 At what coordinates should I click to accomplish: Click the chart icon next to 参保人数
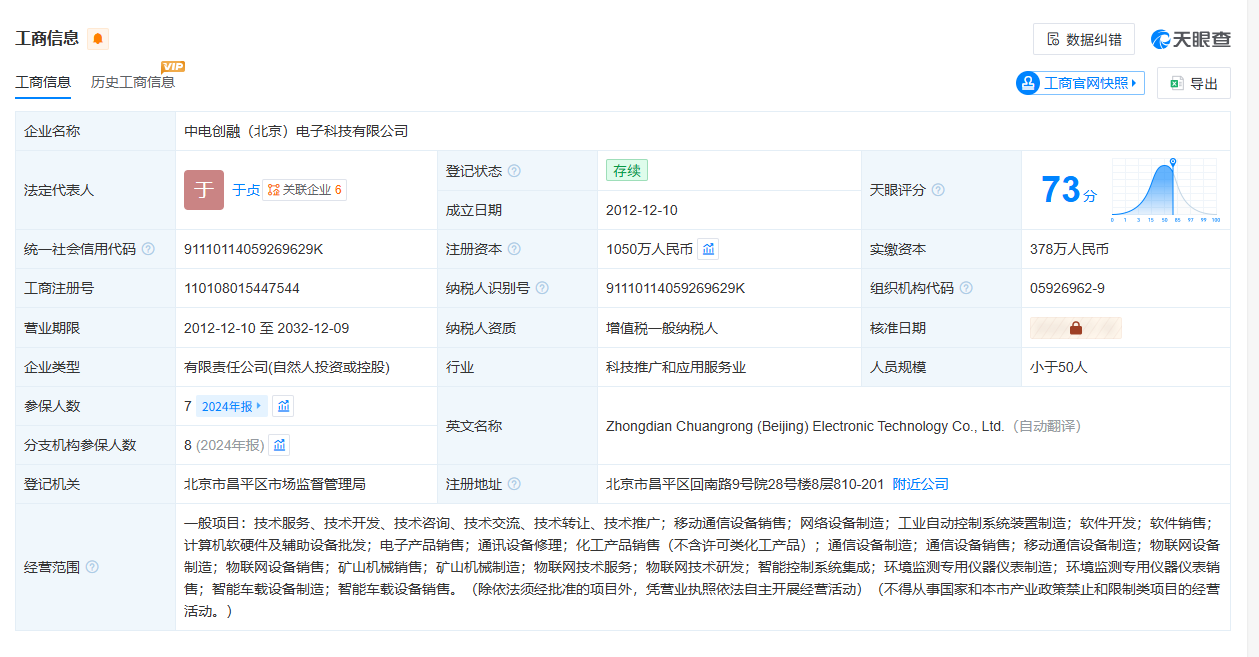pos(284,406)
